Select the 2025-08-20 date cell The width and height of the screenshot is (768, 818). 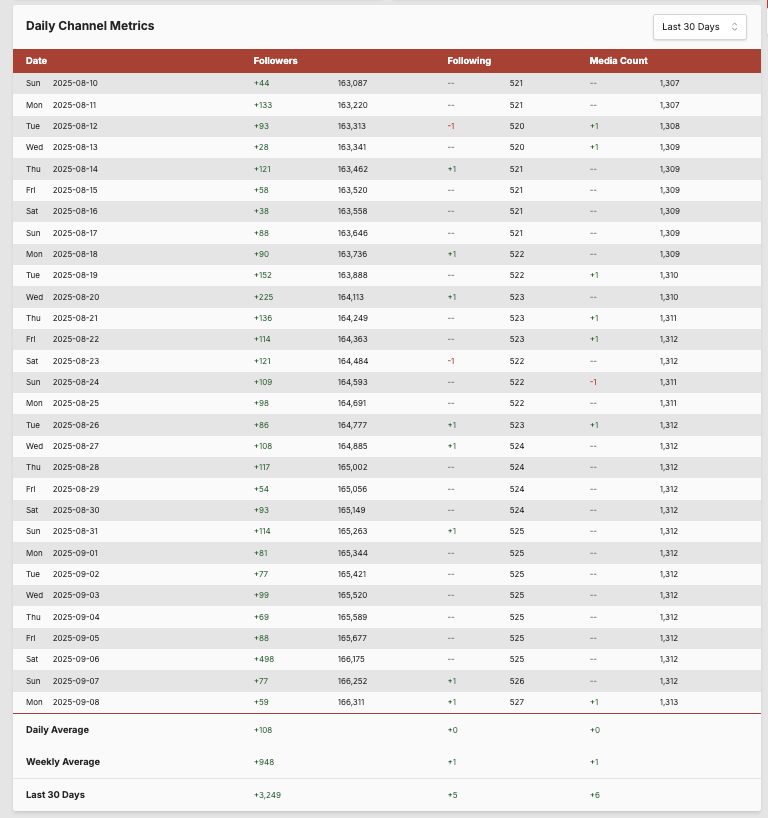coord(75,297)
